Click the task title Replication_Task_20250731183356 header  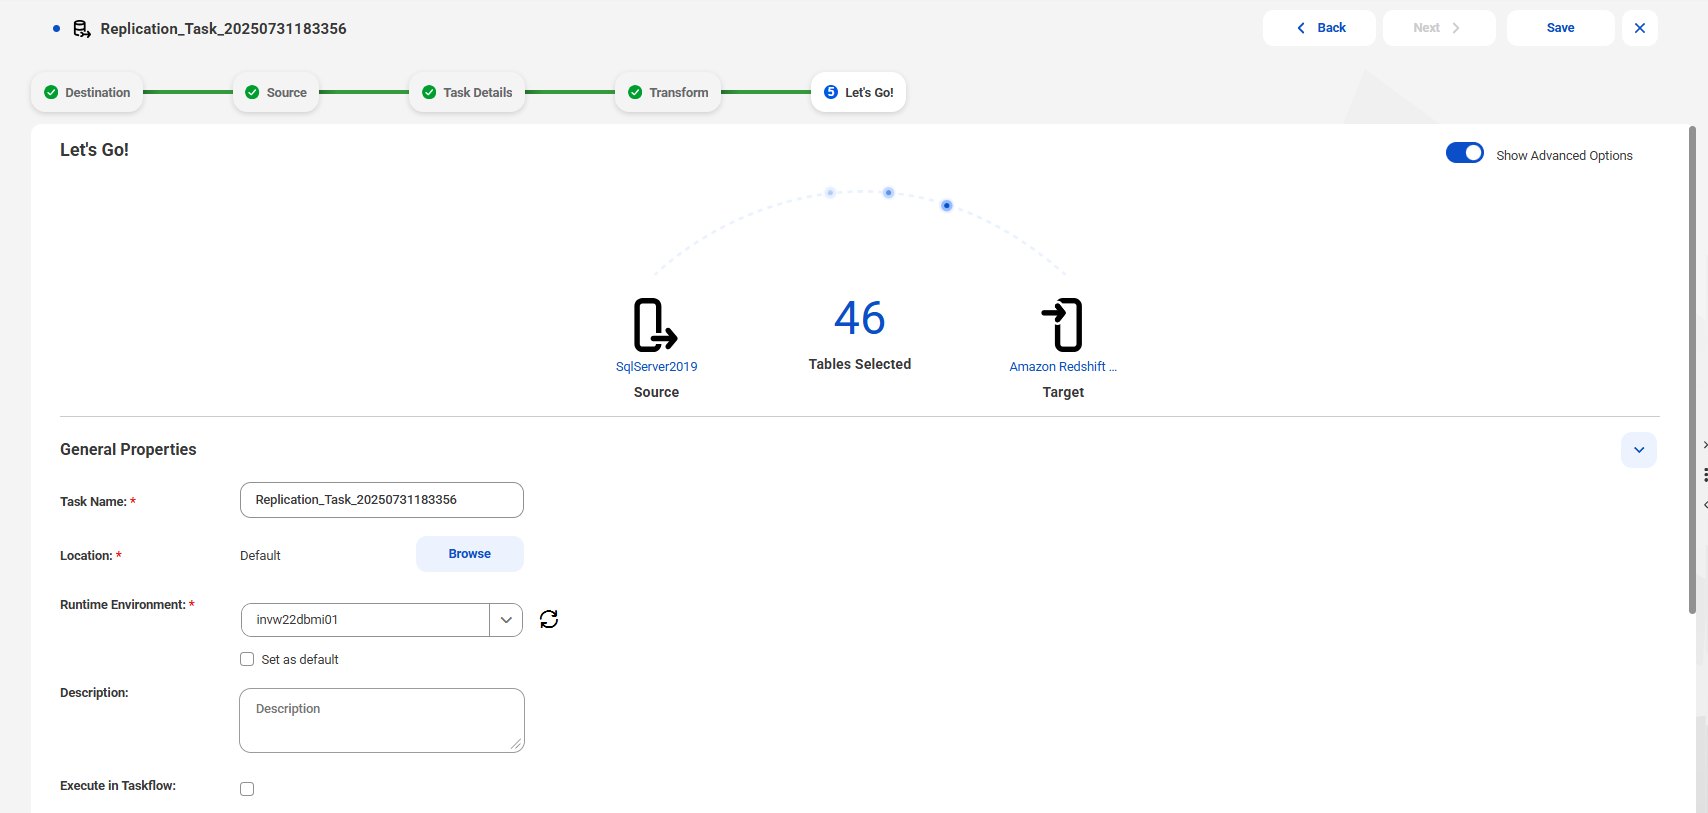pyautogui.click(x=224, y=29)
